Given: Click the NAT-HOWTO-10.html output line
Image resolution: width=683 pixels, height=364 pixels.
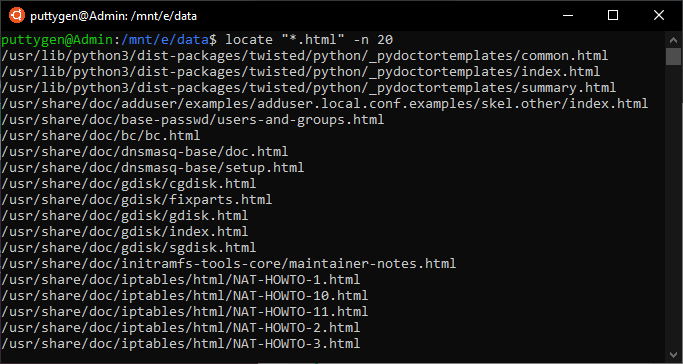Looking at the screenshot, I should (x=184, y=296).
